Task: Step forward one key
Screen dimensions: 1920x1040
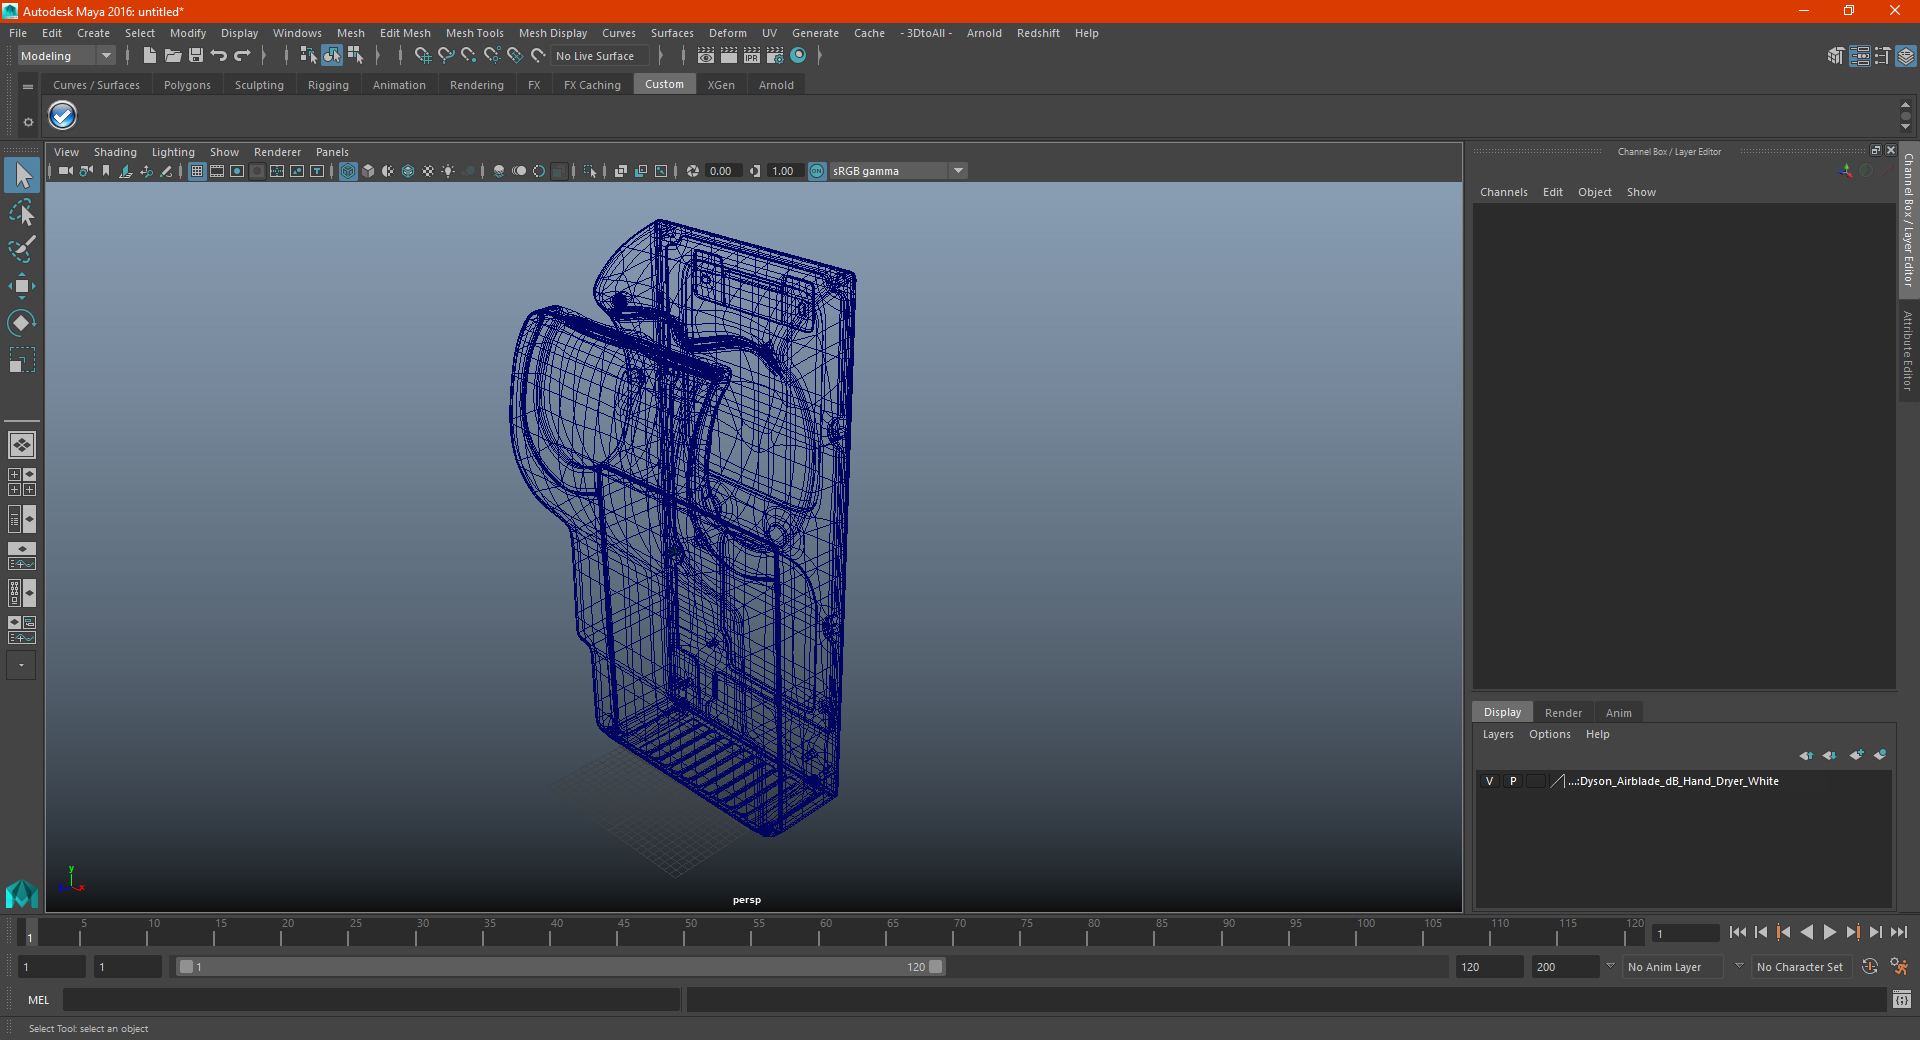Action: pos(1852,932)
